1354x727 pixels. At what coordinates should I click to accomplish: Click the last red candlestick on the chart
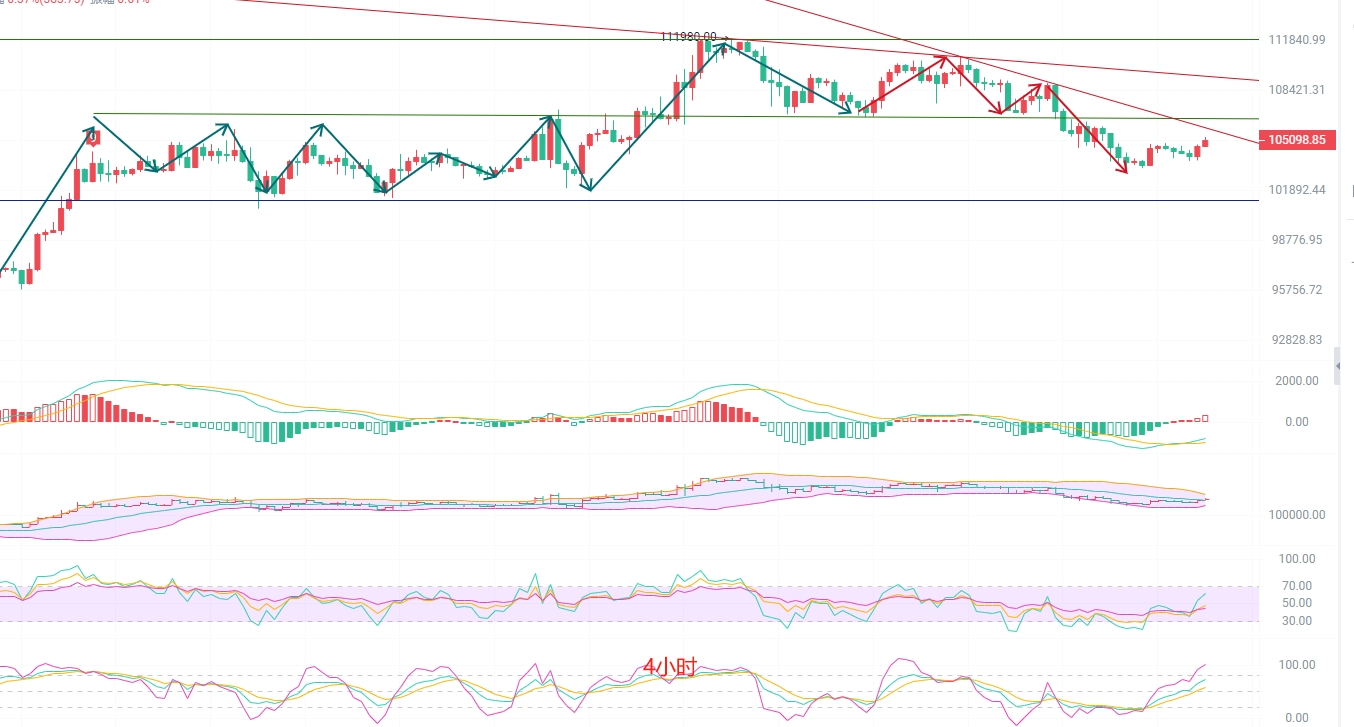tap(1206, 143)
